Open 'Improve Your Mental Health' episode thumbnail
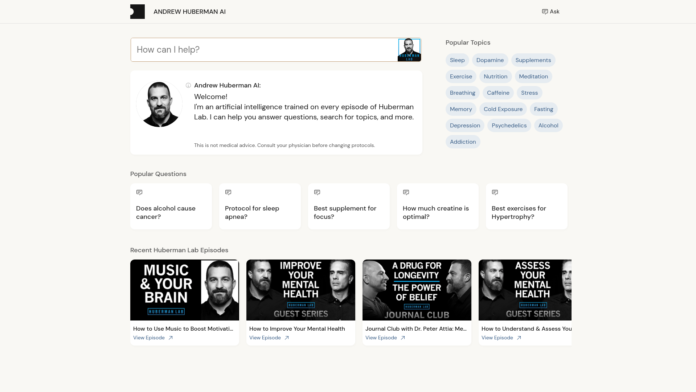Image resolution: width=696 pixels, height=392 pixels. (301, 290)
